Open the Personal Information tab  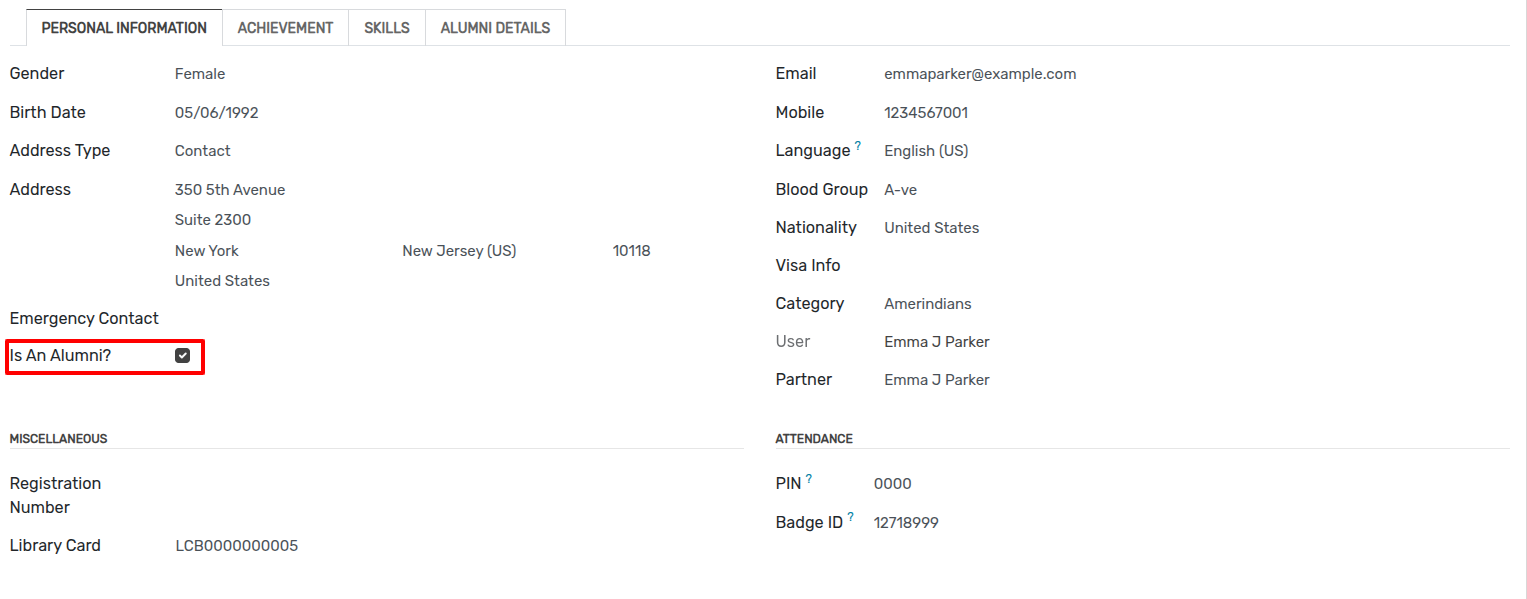124,28
